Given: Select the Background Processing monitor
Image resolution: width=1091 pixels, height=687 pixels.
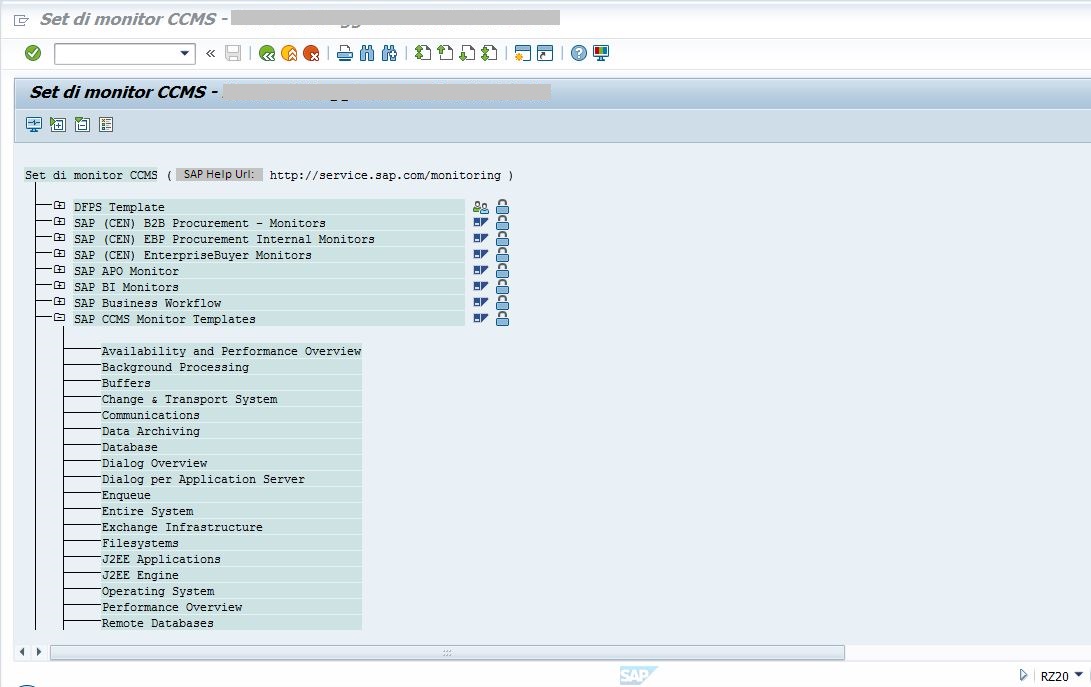Looking at the screenshot, I should pos(175,367).
